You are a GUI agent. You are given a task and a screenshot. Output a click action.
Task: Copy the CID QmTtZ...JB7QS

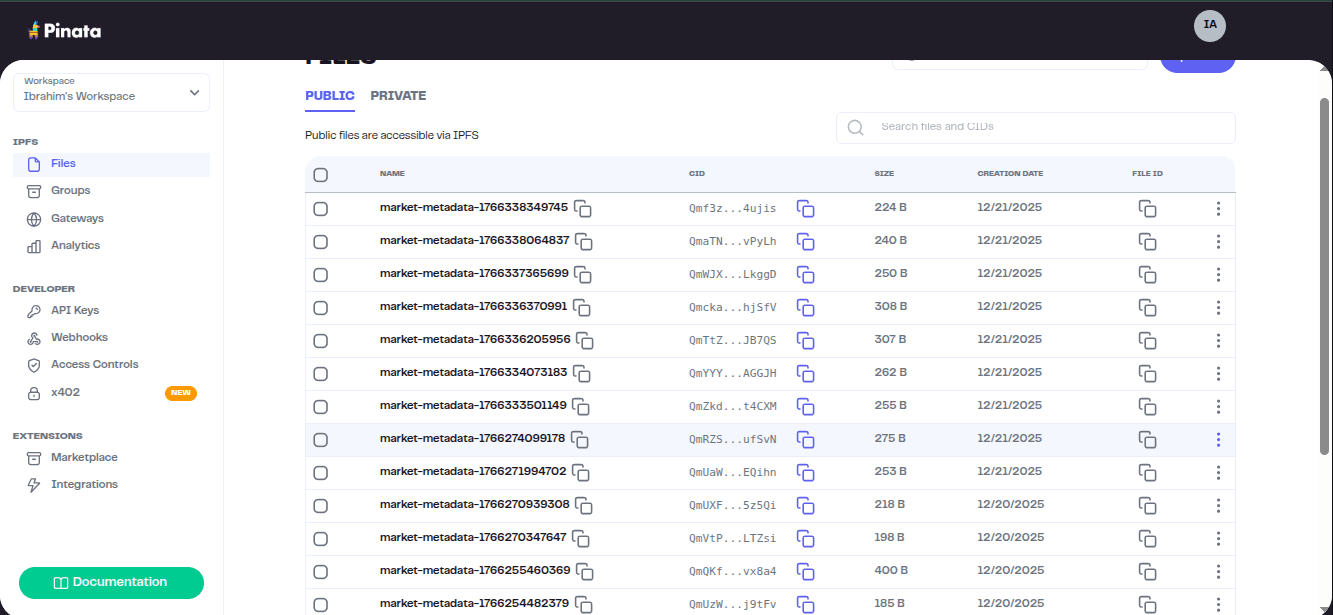pos(806,341)
